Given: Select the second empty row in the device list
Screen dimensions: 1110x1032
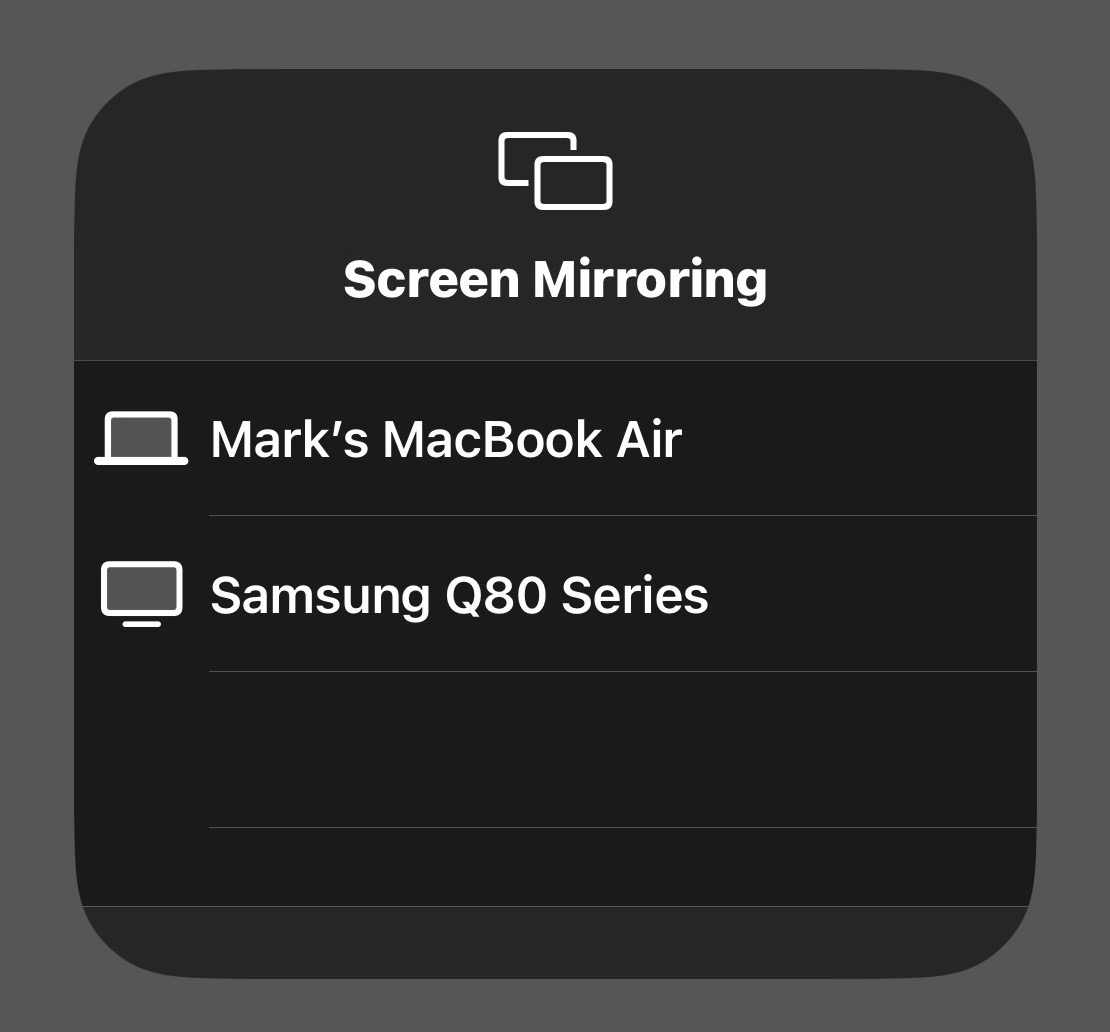Looking at the screenshot, I should point(555,867).
